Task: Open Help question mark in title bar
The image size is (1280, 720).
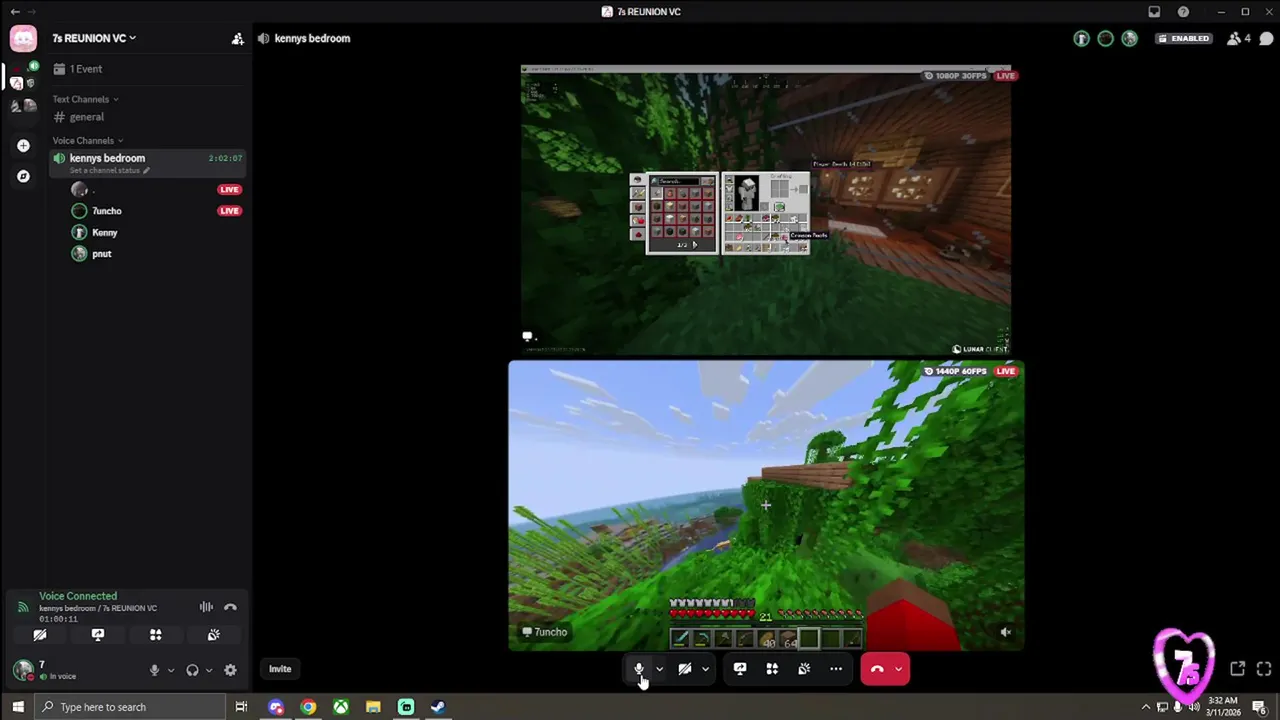Action: click(1184, 12)
